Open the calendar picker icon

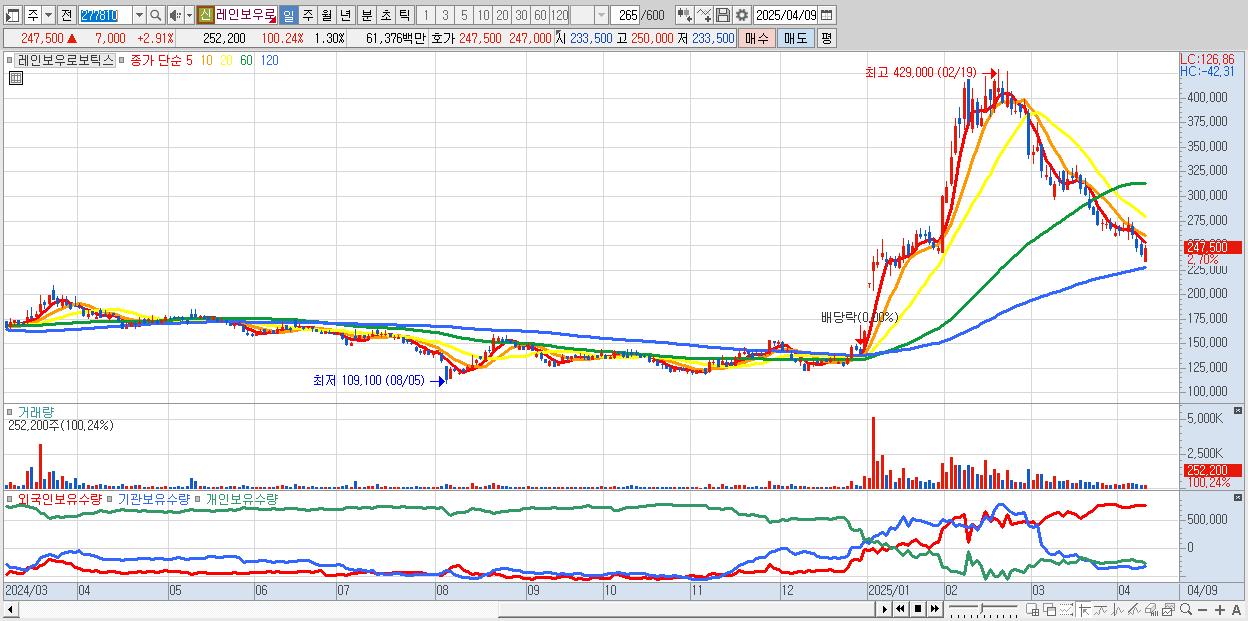pos(827,15)
